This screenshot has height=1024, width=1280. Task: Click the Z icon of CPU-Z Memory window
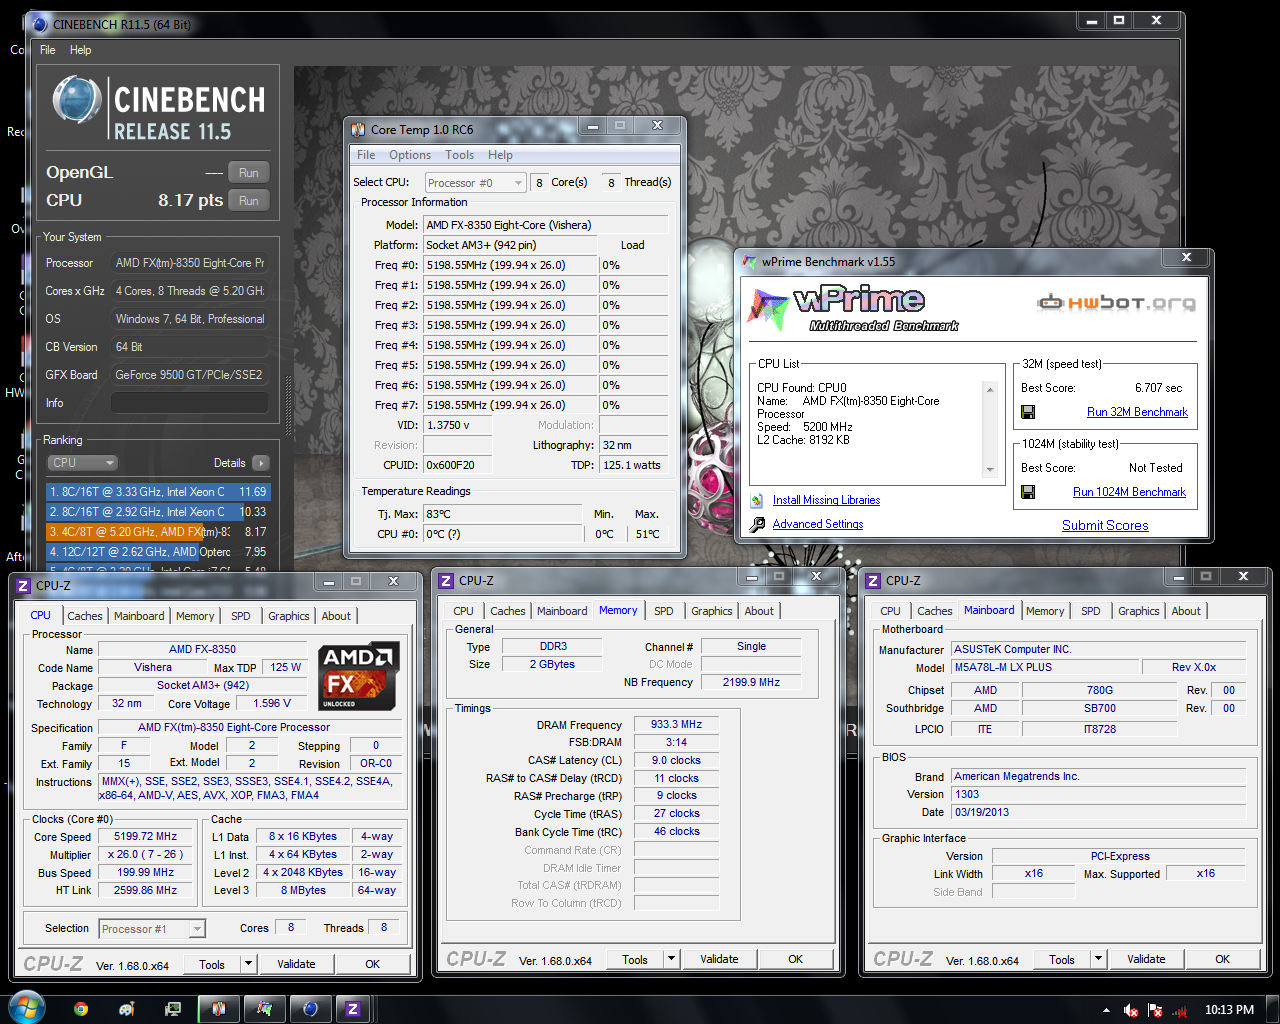click(446, 581)
